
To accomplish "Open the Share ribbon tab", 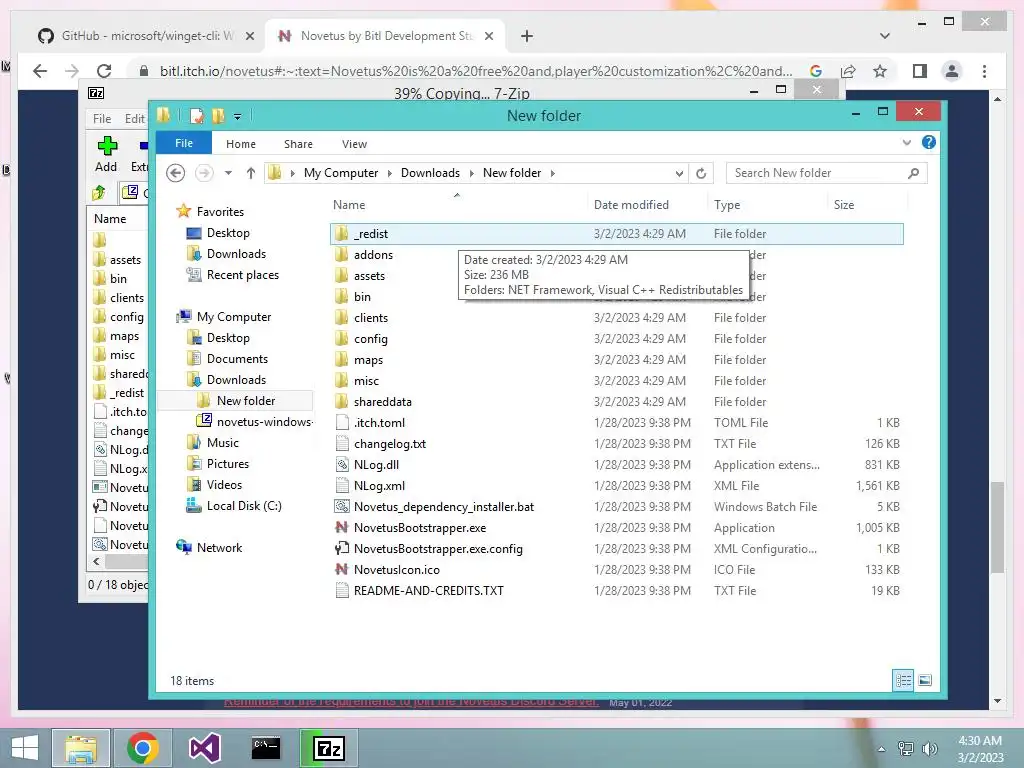I will click(x=298, y=144).
